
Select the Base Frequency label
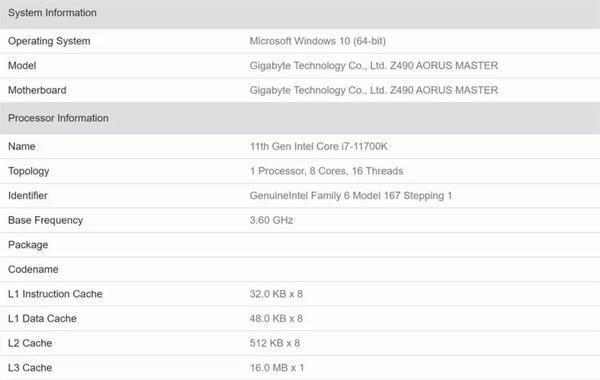pos(46,220)
